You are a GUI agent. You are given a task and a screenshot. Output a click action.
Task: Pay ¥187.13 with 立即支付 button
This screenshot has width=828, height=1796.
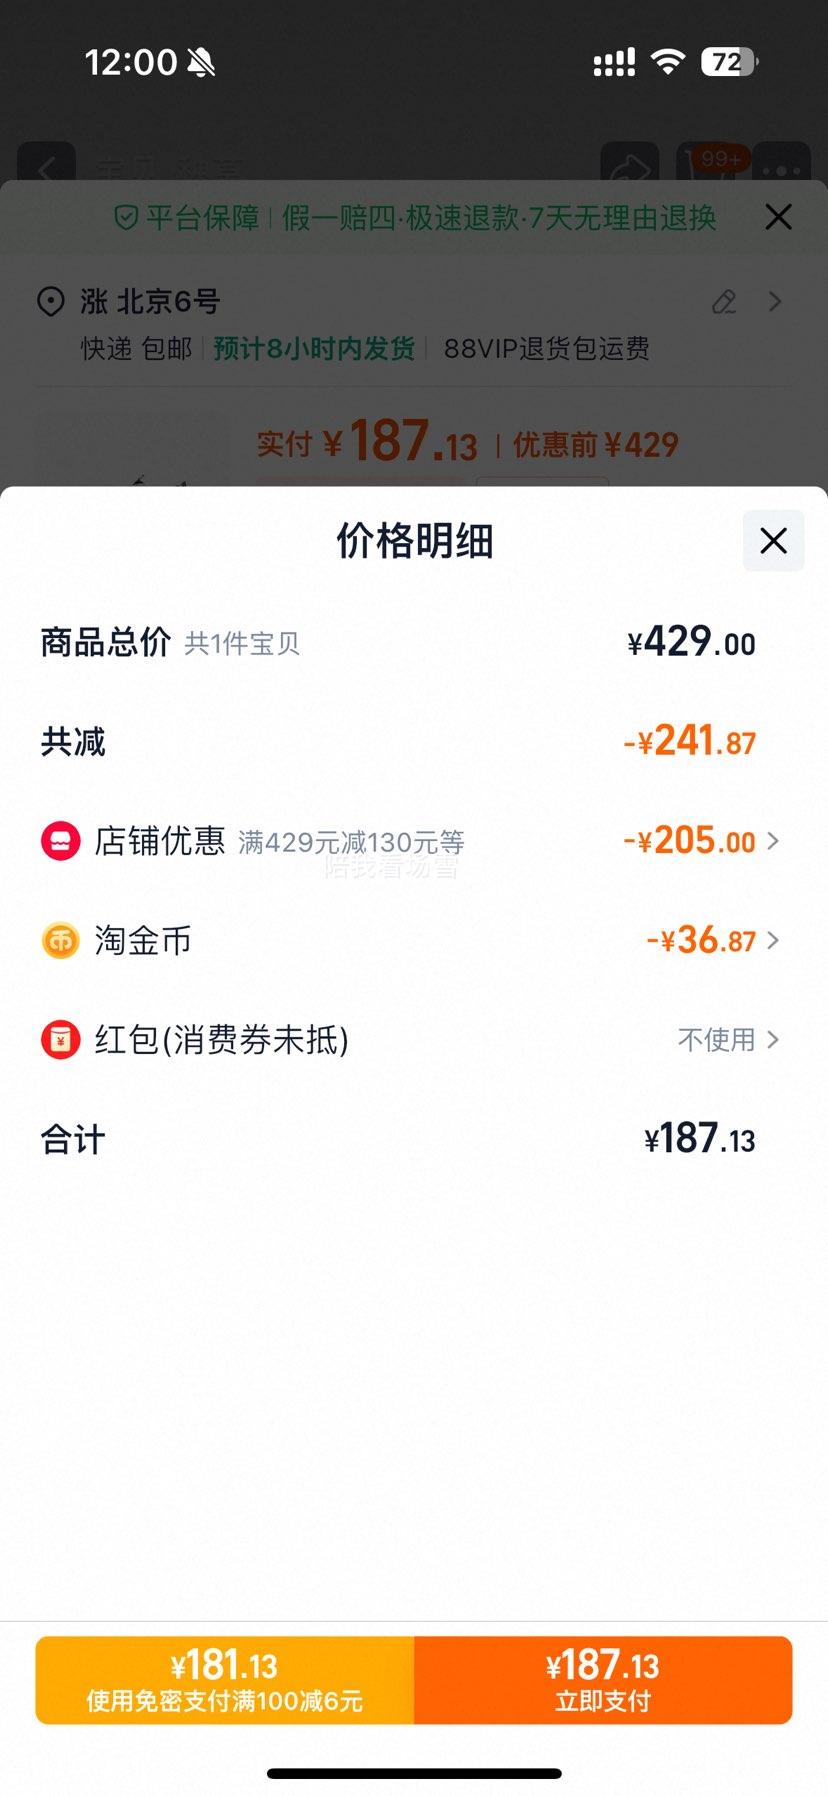click(603, 1680)
